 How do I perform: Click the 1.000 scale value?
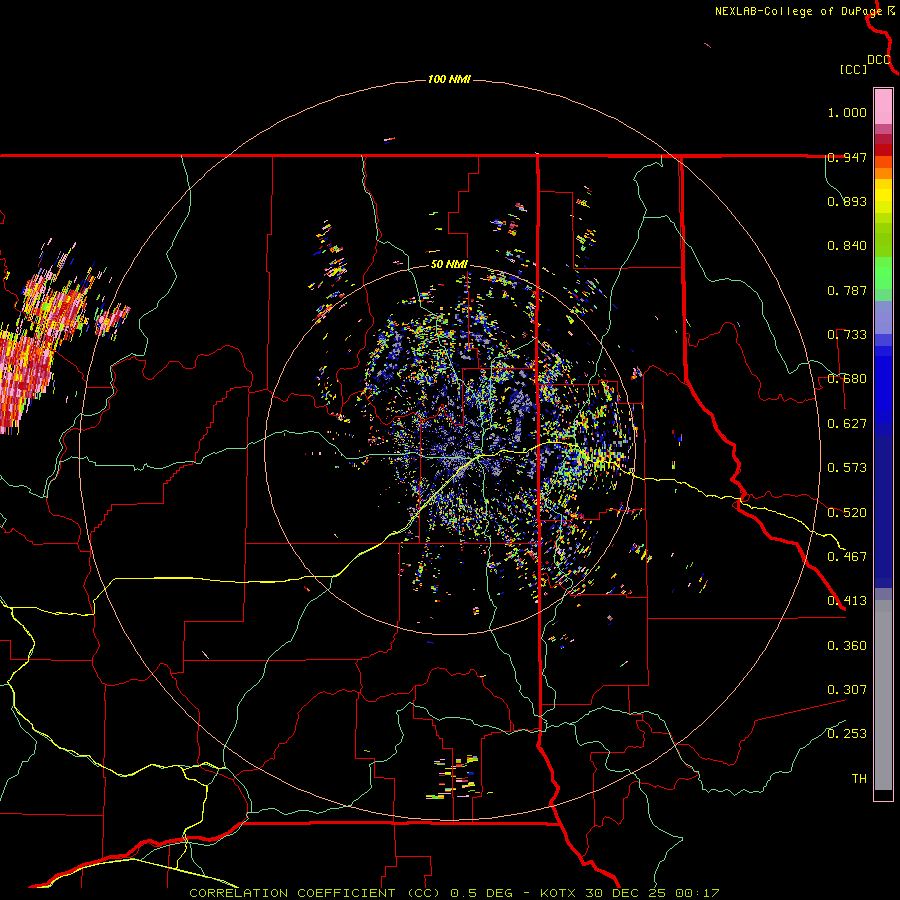847,112
